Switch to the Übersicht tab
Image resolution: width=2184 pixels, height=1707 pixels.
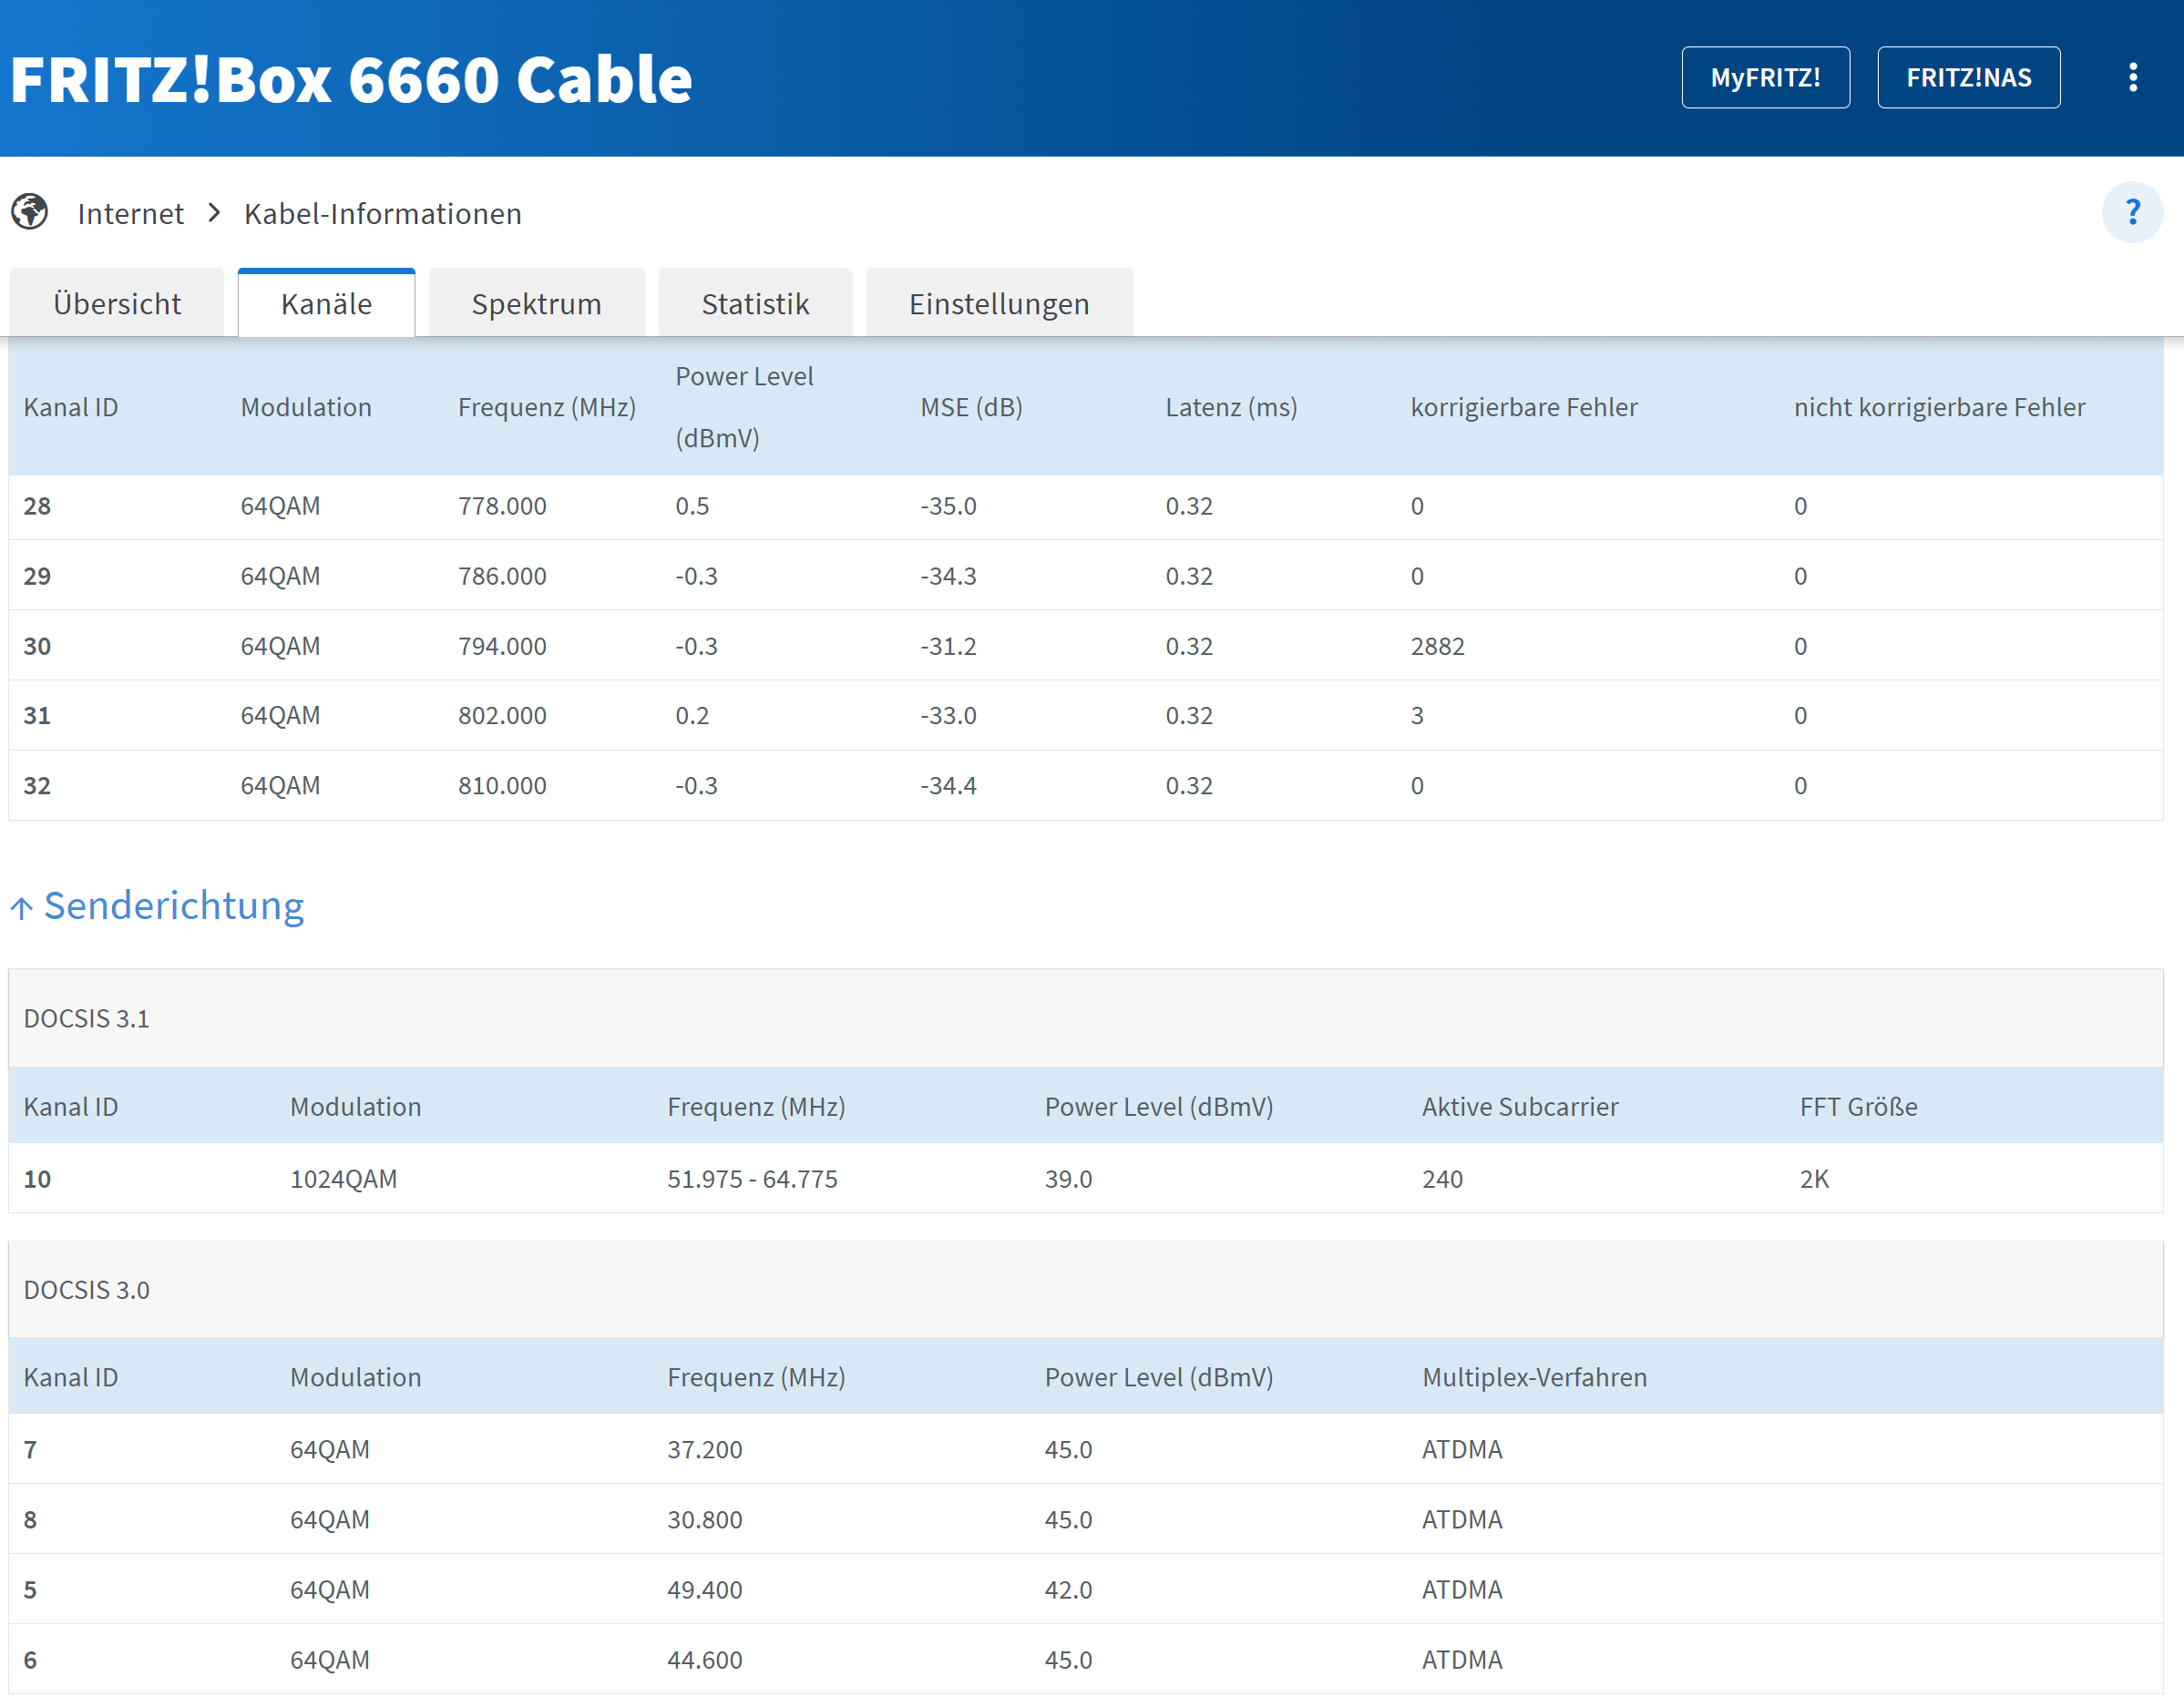click(x=117, y=303)
